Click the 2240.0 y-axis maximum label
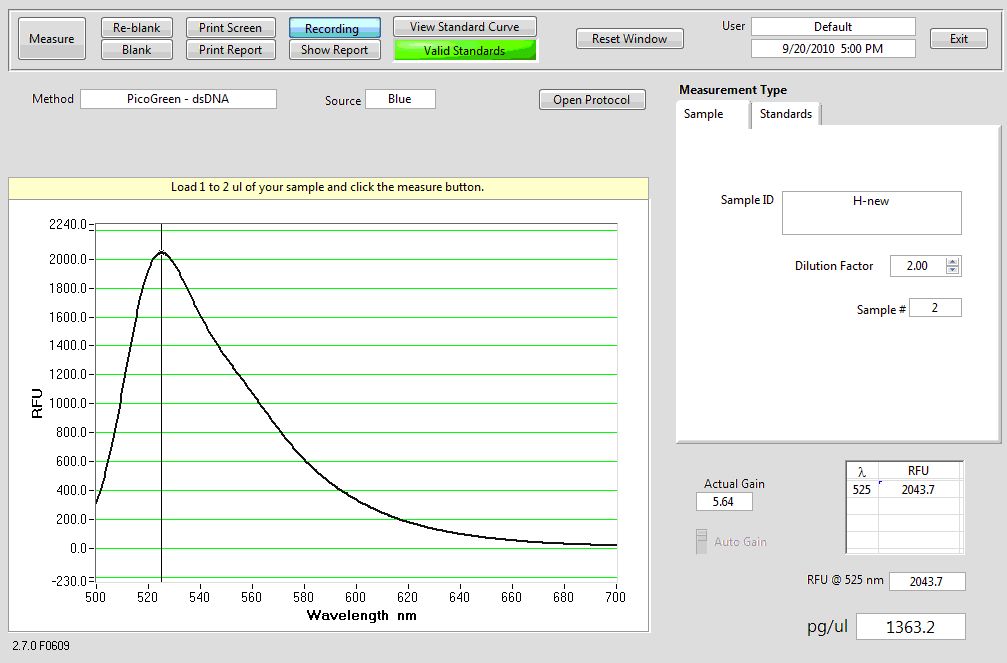Screen dimensions: 1007x663 (67, 224)
